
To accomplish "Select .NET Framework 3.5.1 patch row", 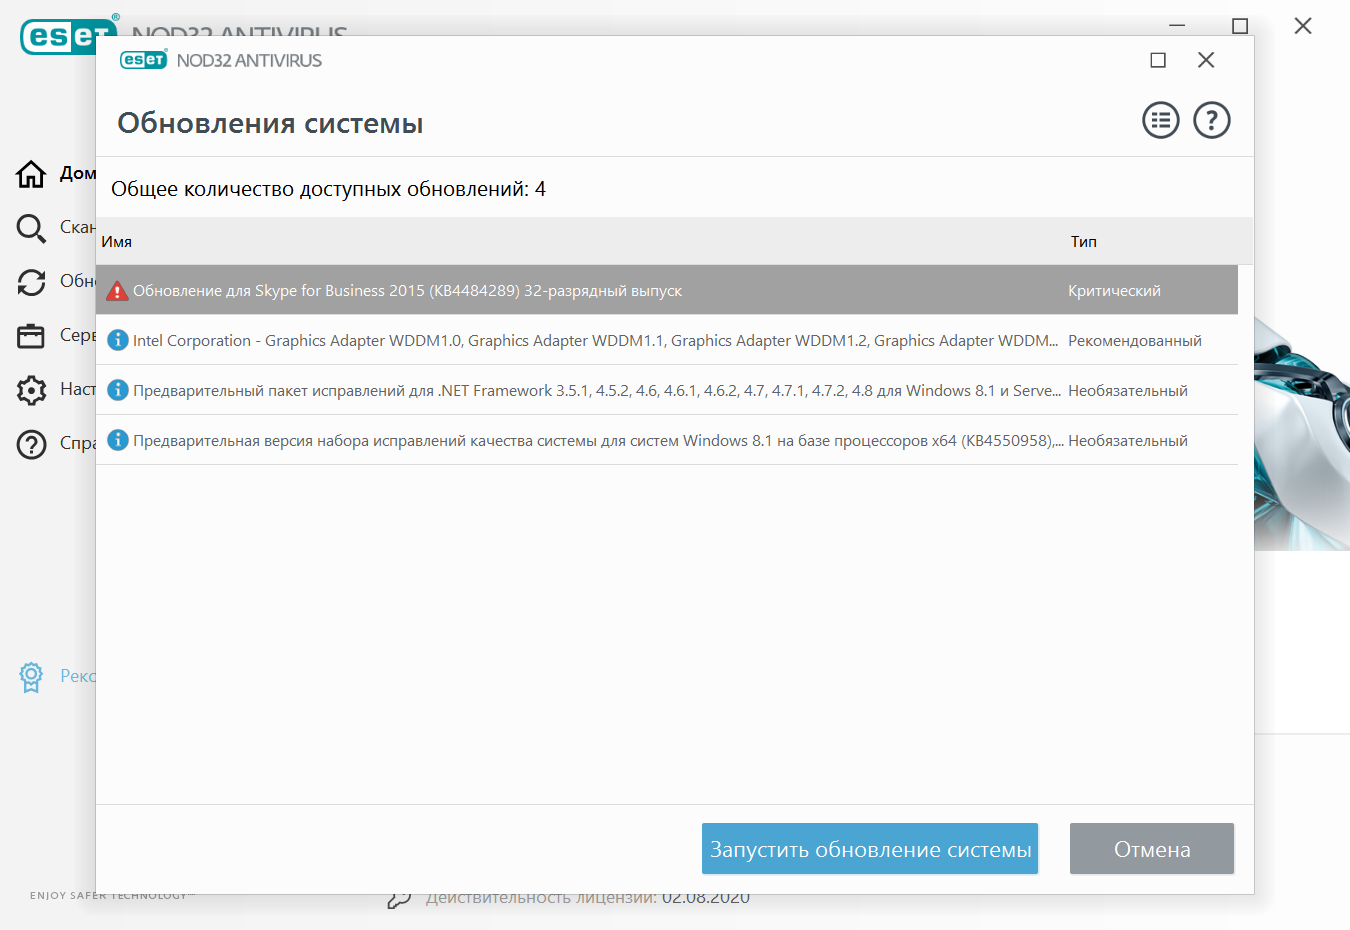I will pos(667,390).
